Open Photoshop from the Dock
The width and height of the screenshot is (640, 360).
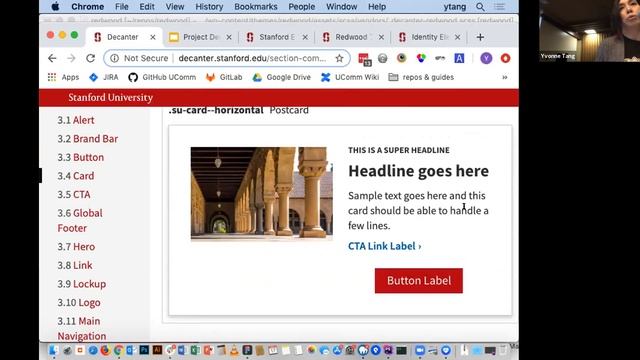click(x=144, y=350)
